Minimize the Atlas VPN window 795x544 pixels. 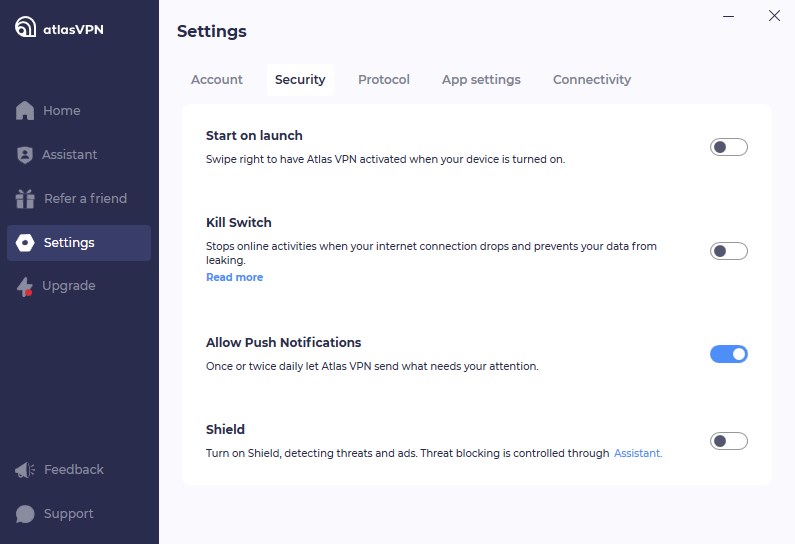[x=729, y=16]
